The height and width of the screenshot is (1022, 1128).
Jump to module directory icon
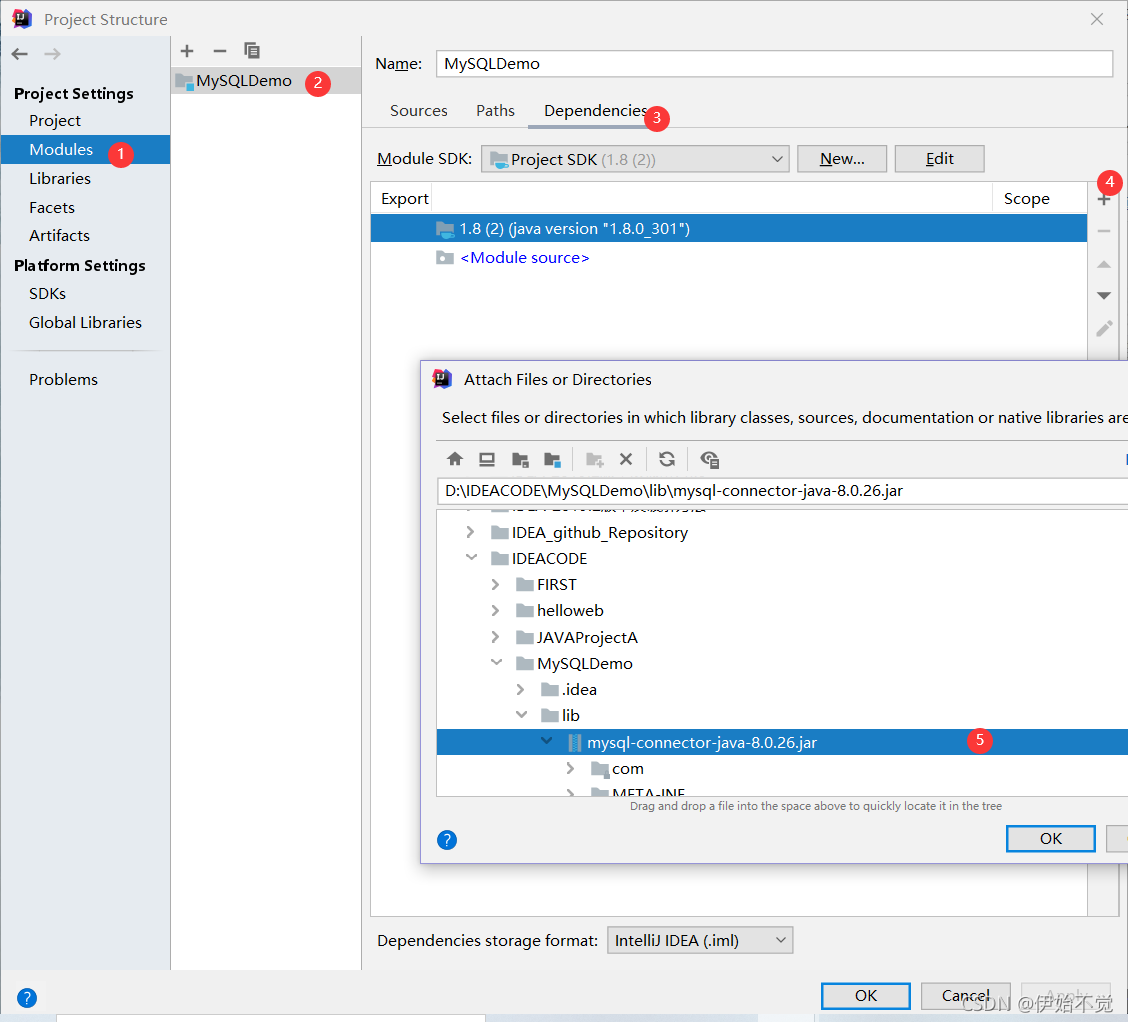552,459
